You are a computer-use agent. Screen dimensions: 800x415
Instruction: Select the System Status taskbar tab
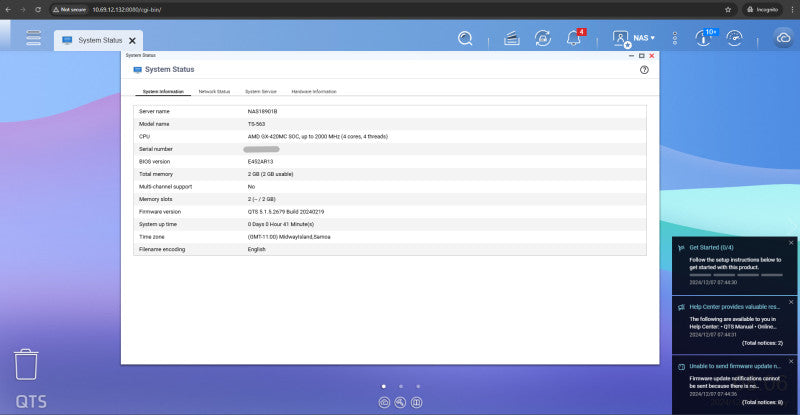(98, 40)
